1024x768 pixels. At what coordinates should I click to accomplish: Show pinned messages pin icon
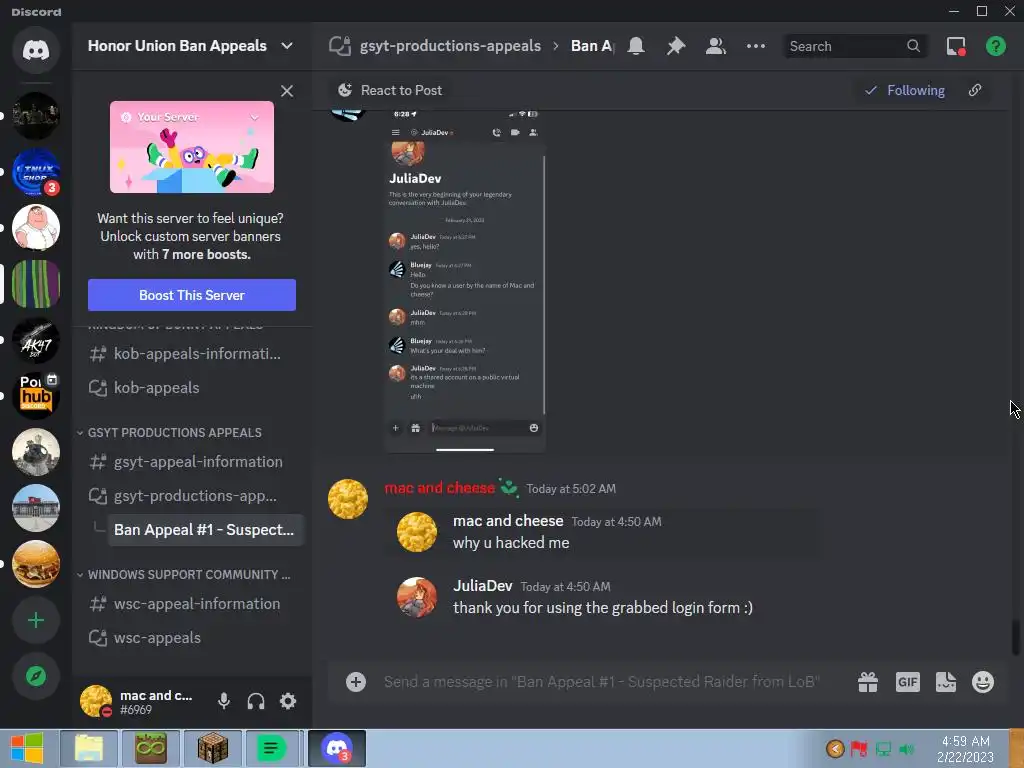pyautogui.click(x=676, y=46)
